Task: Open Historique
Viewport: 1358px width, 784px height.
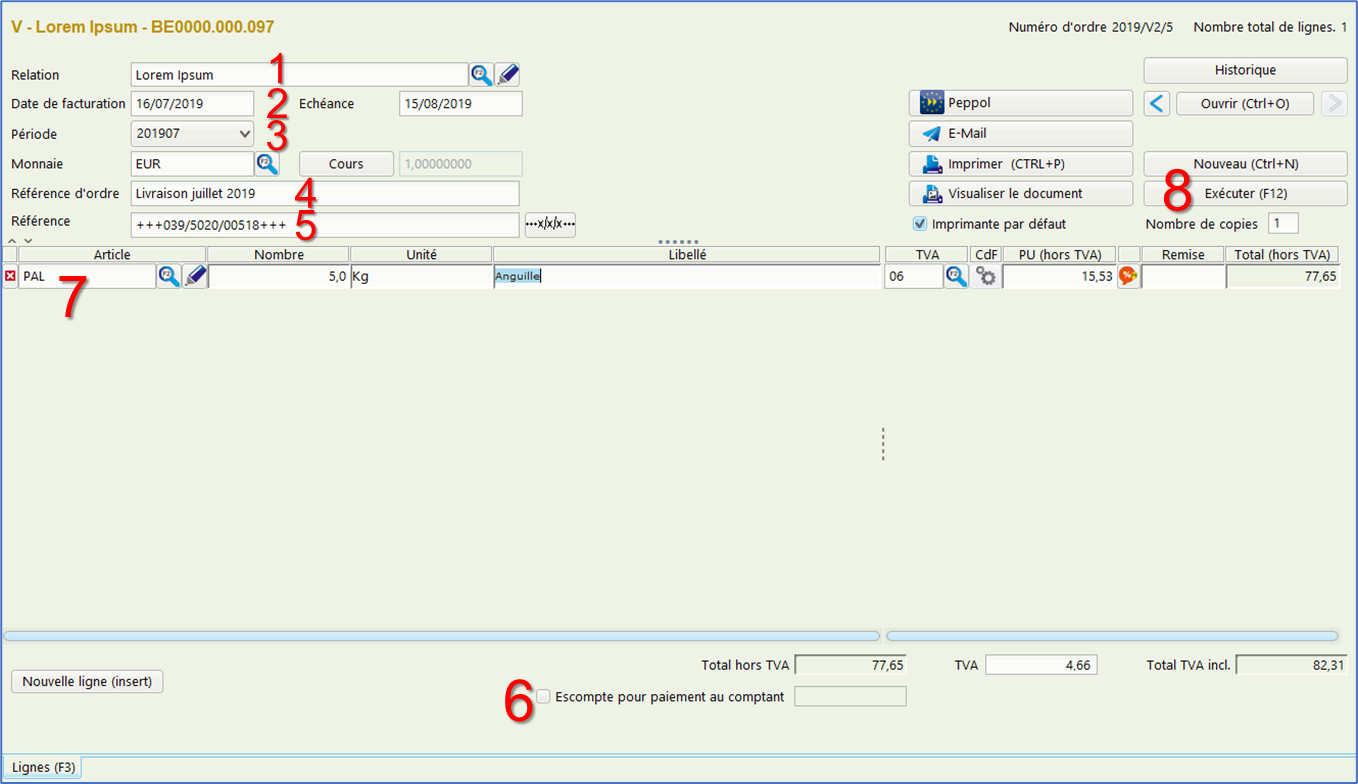Action: click(1245, 70)
